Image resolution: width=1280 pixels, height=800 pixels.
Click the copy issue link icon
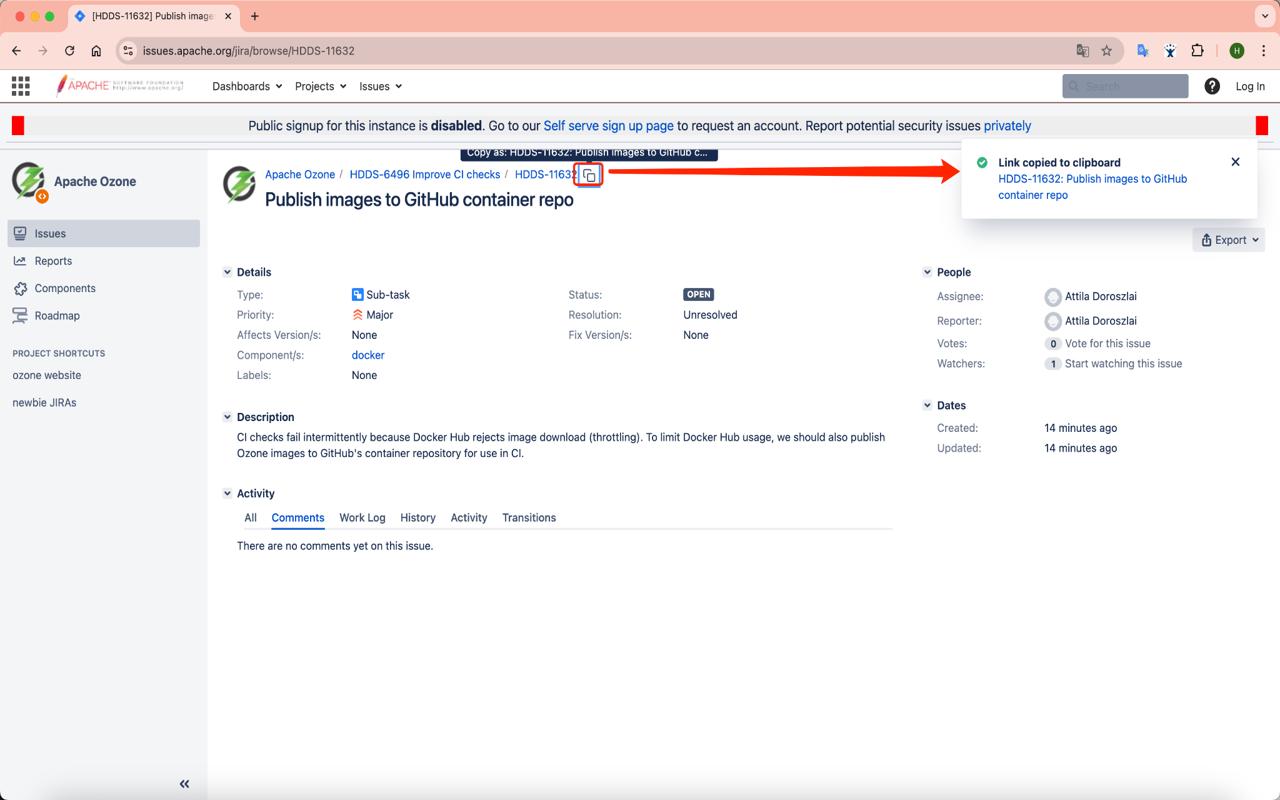(x=588, y=174)
